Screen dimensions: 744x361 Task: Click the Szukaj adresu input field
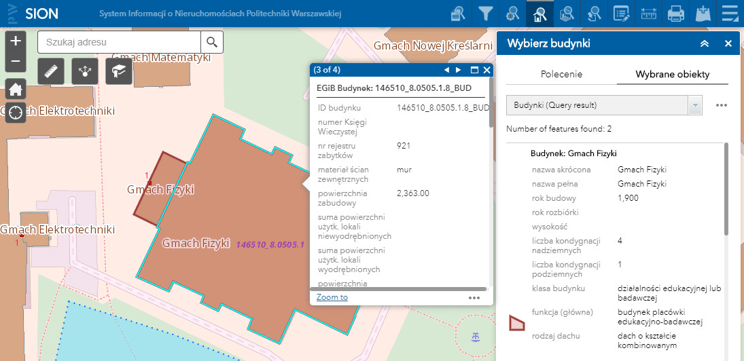[x=119, y=42]
